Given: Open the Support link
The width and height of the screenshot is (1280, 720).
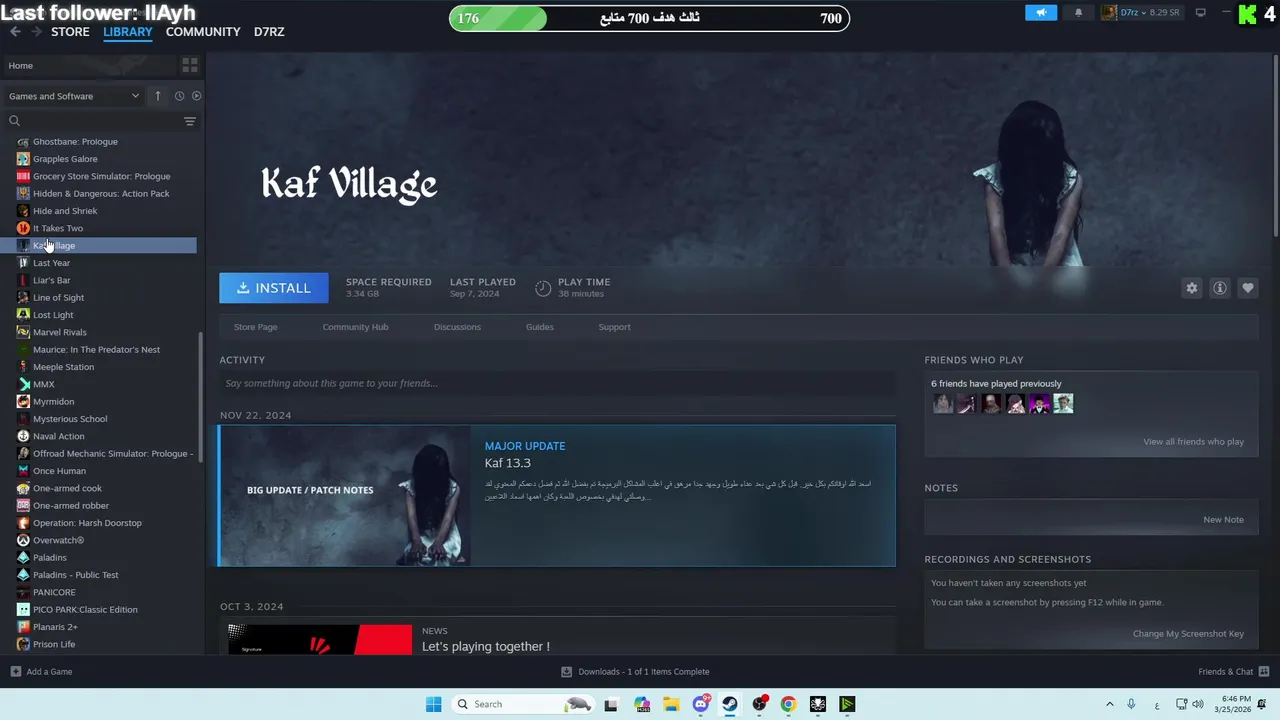Looking at the screenshot, I should pos(614,327).
